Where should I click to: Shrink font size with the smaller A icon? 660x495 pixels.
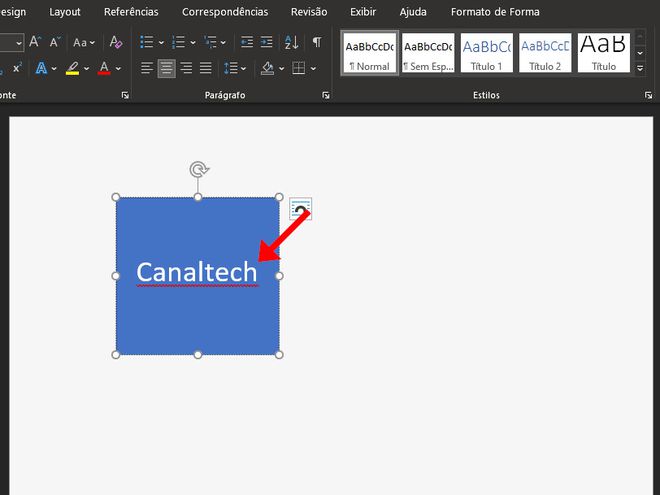(x=54, y=42)
